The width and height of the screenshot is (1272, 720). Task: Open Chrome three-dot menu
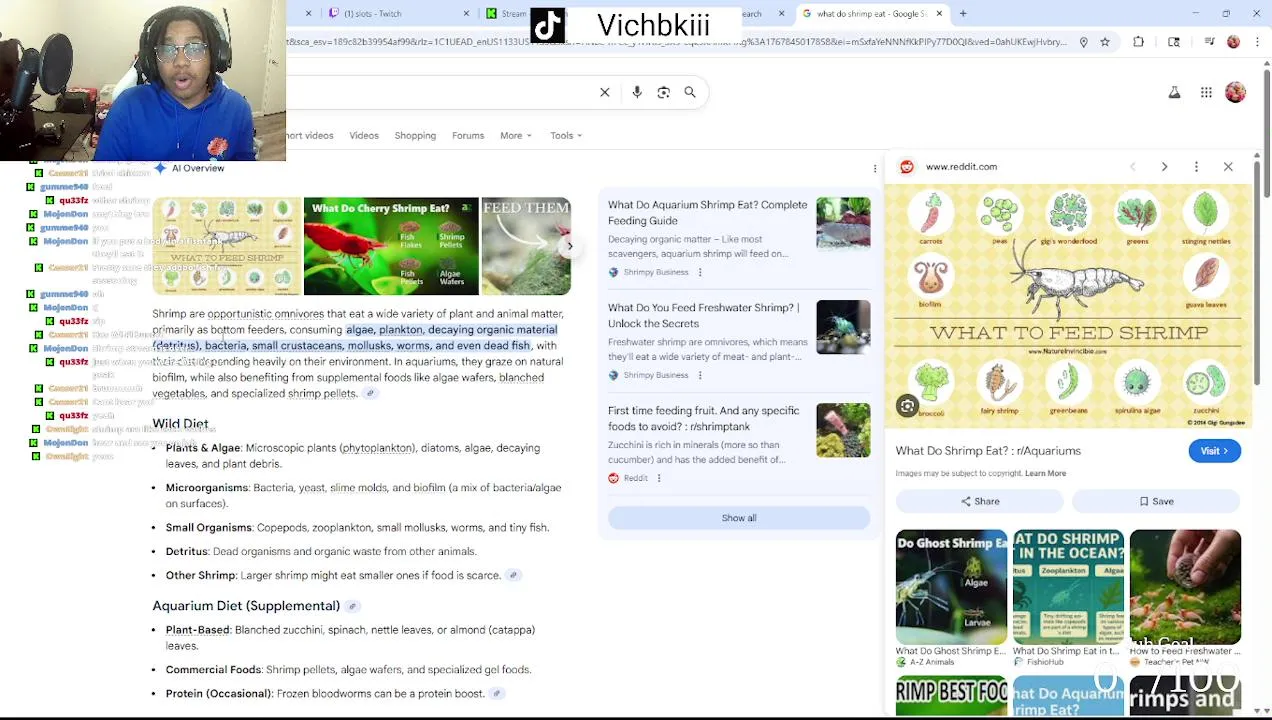[1256, 42]
